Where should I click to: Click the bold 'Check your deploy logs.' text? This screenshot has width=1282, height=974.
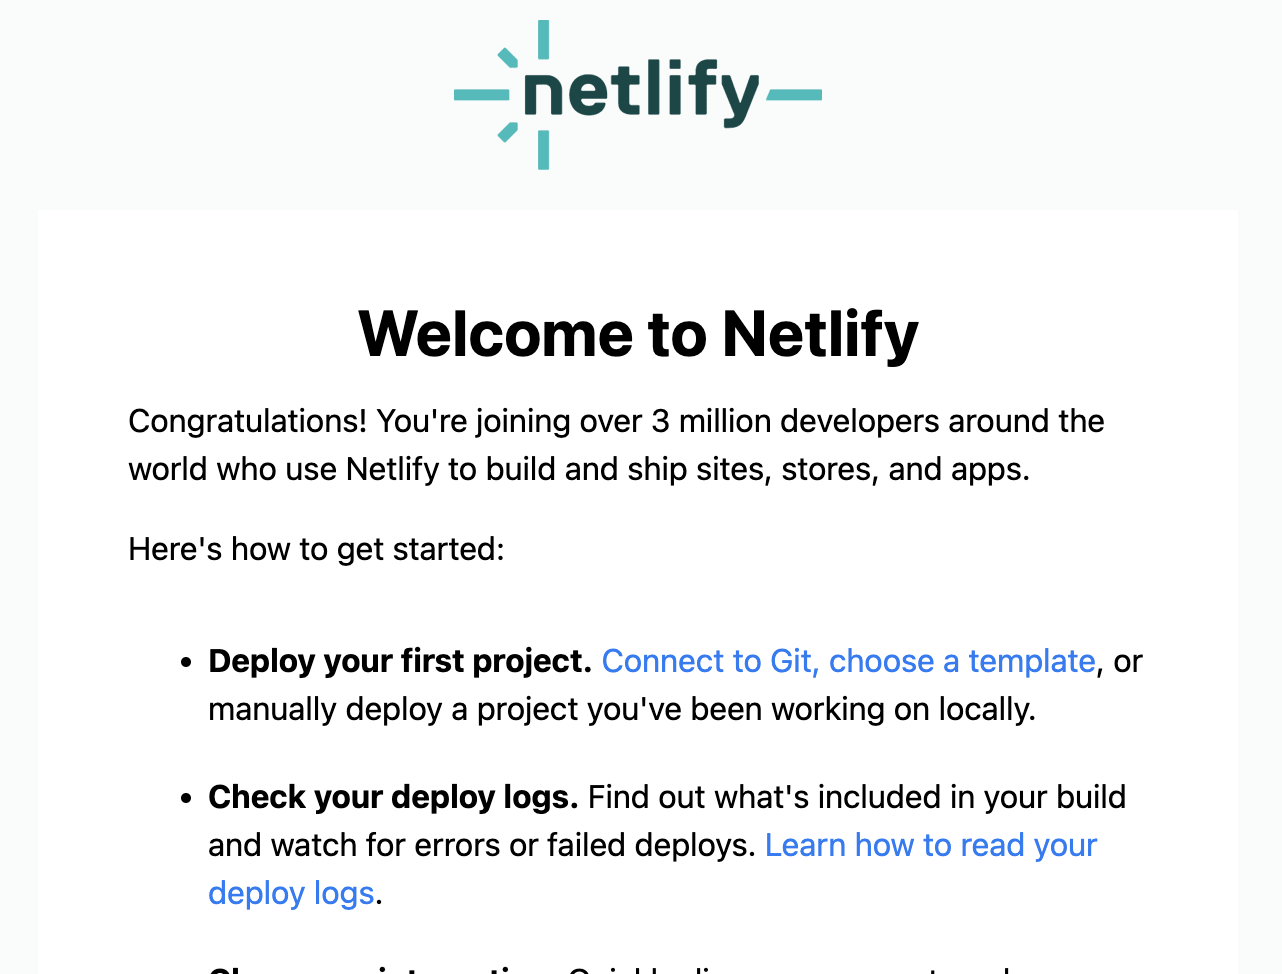pyautogui.click(x=393, y=797)
